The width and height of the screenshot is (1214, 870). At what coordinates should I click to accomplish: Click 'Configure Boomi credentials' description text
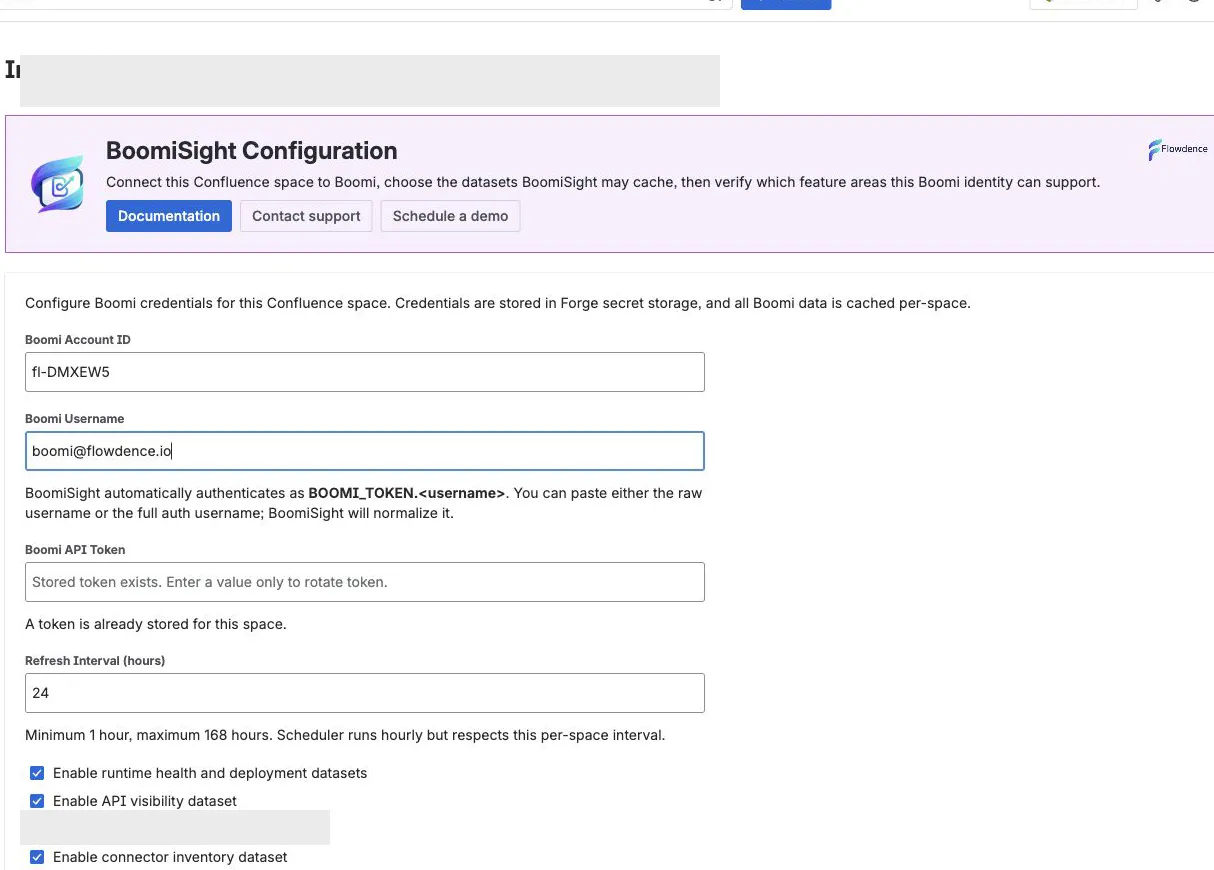497,303
